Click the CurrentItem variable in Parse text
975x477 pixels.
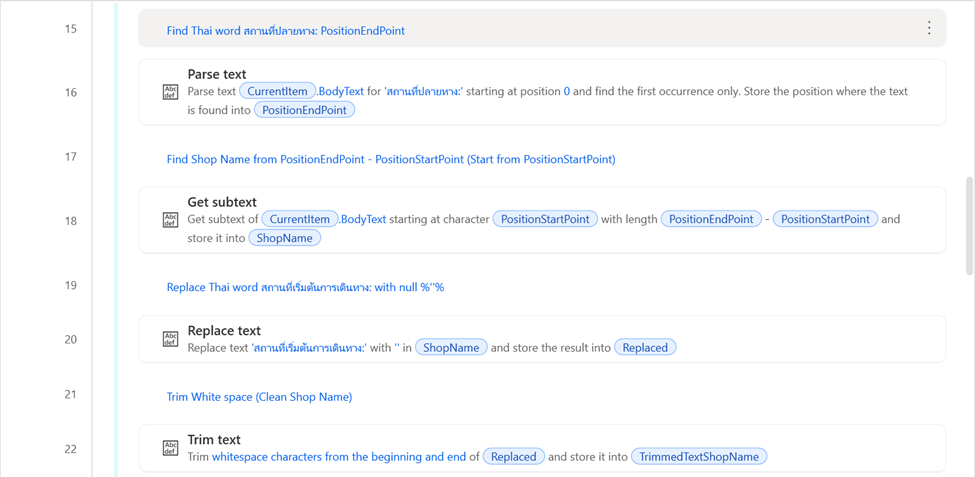(x=277, y=91)
